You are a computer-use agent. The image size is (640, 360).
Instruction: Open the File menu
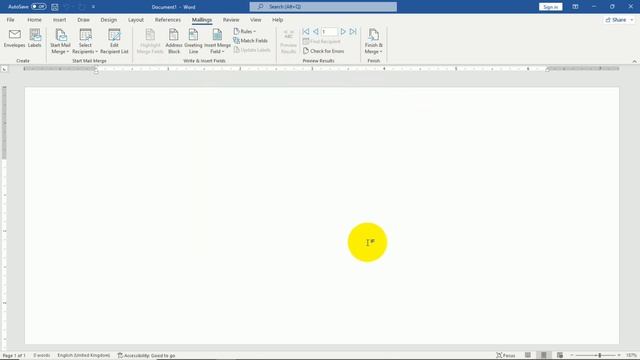click(10, 20)
